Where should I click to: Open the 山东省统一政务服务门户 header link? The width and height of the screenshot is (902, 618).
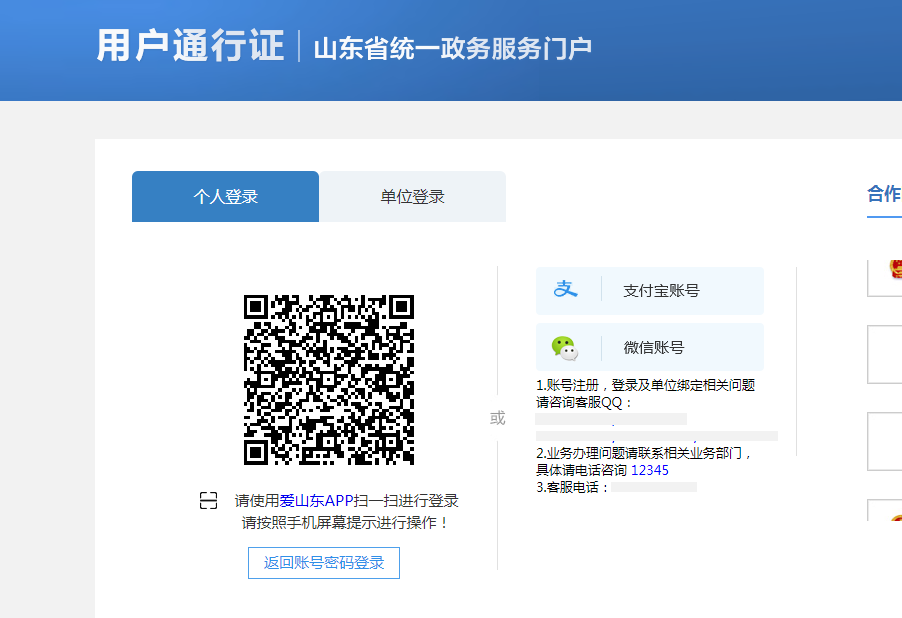(453, 46)
